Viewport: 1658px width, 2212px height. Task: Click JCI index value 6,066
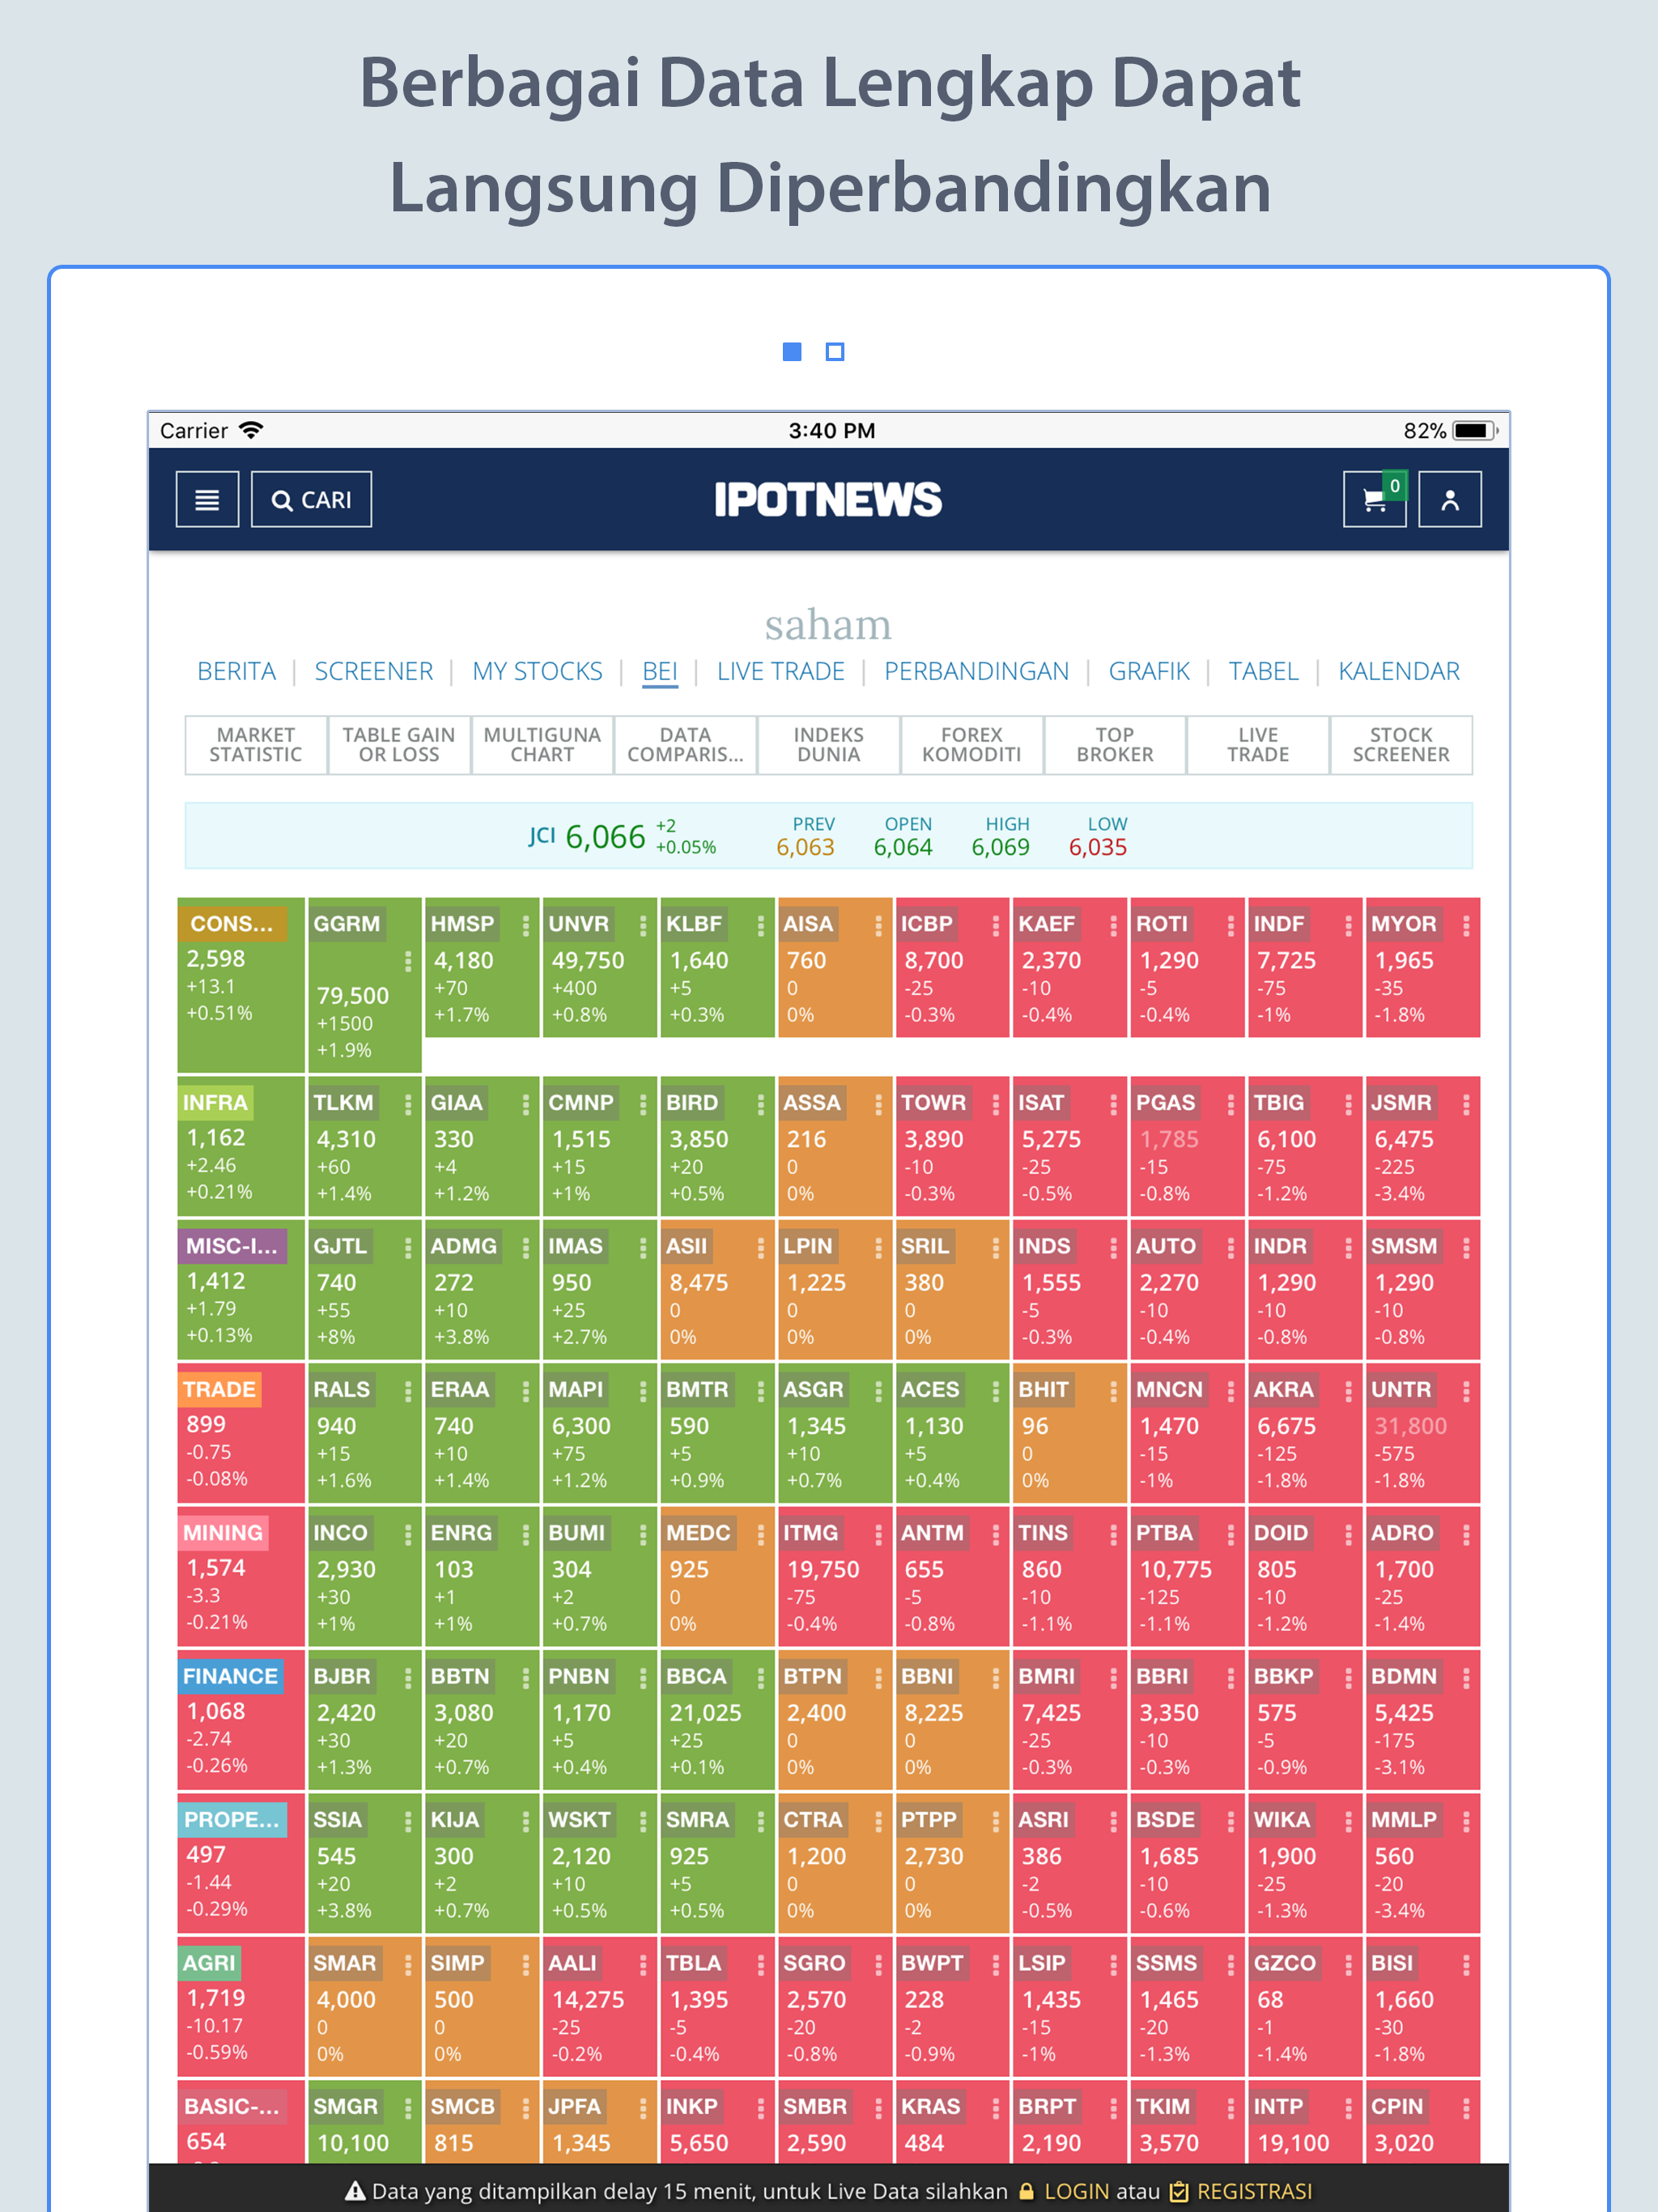point(605,837)
